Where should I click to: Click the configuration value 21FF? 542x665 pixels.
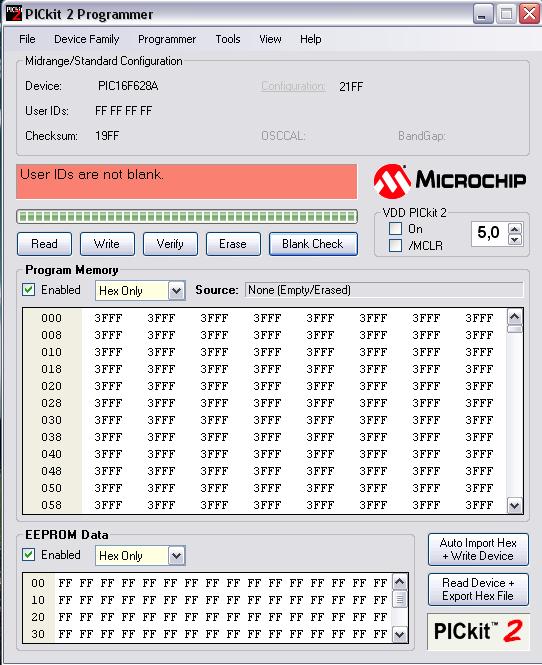click(x=351, y=87)
